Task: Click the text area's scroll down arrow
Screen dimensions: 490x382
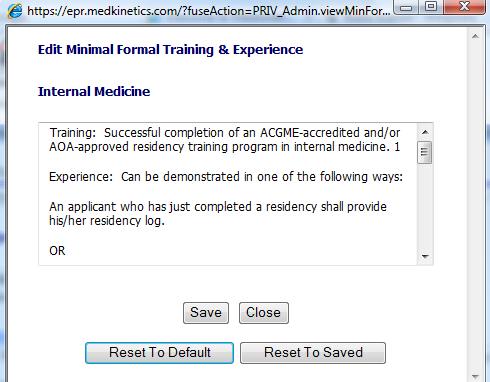Action: pos(425,256)
